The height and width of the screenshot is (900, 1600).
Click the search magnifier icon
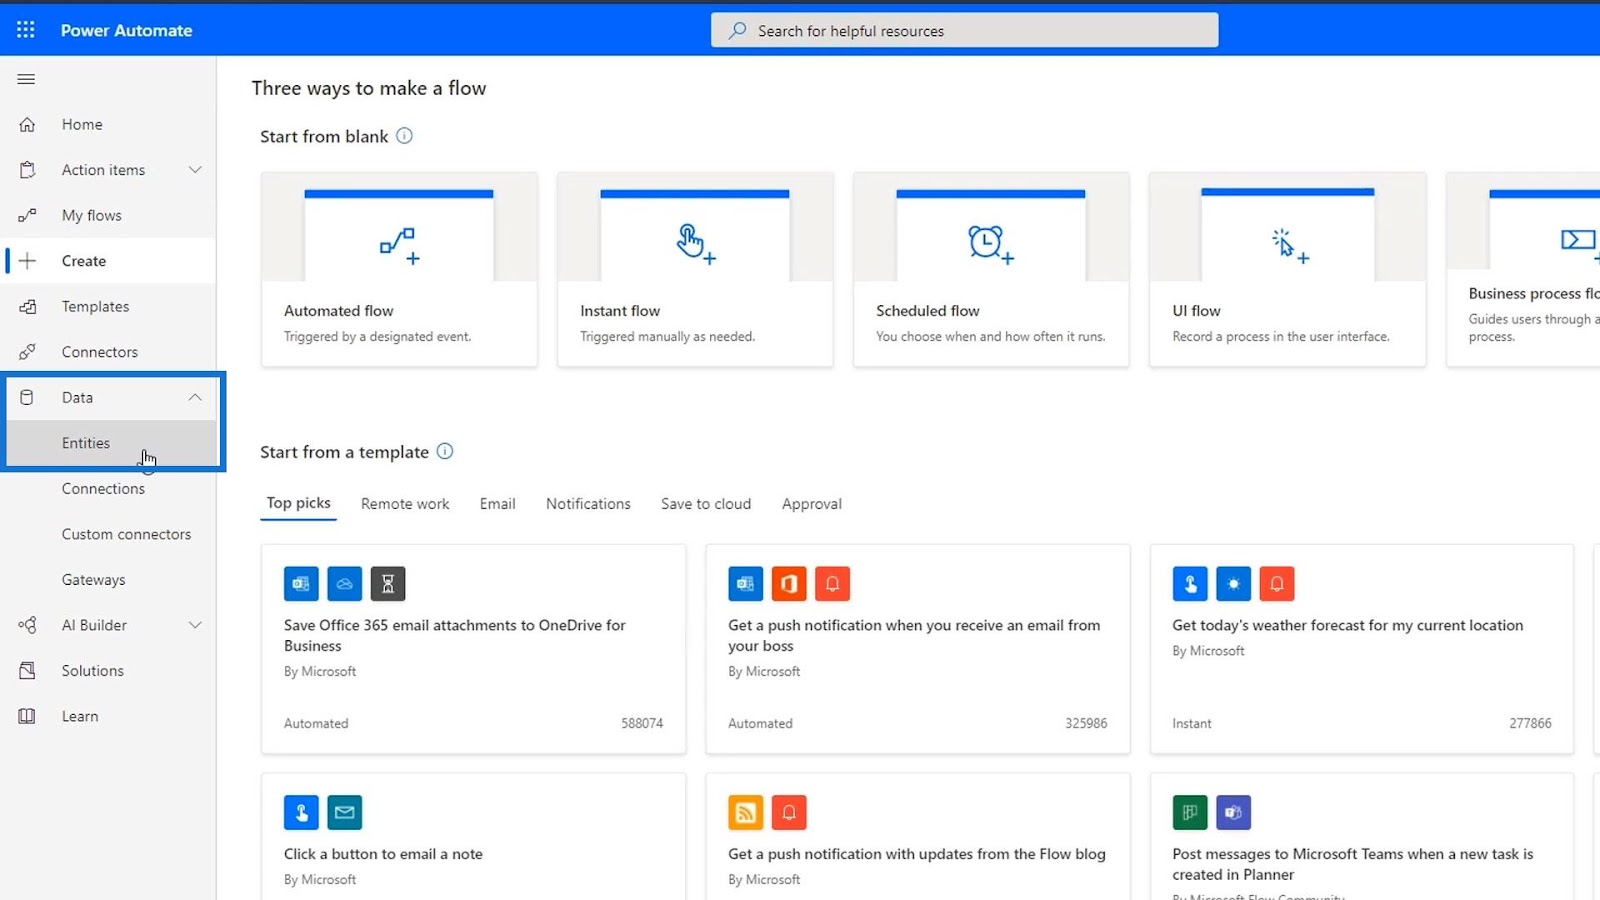[x=737, y=30]
